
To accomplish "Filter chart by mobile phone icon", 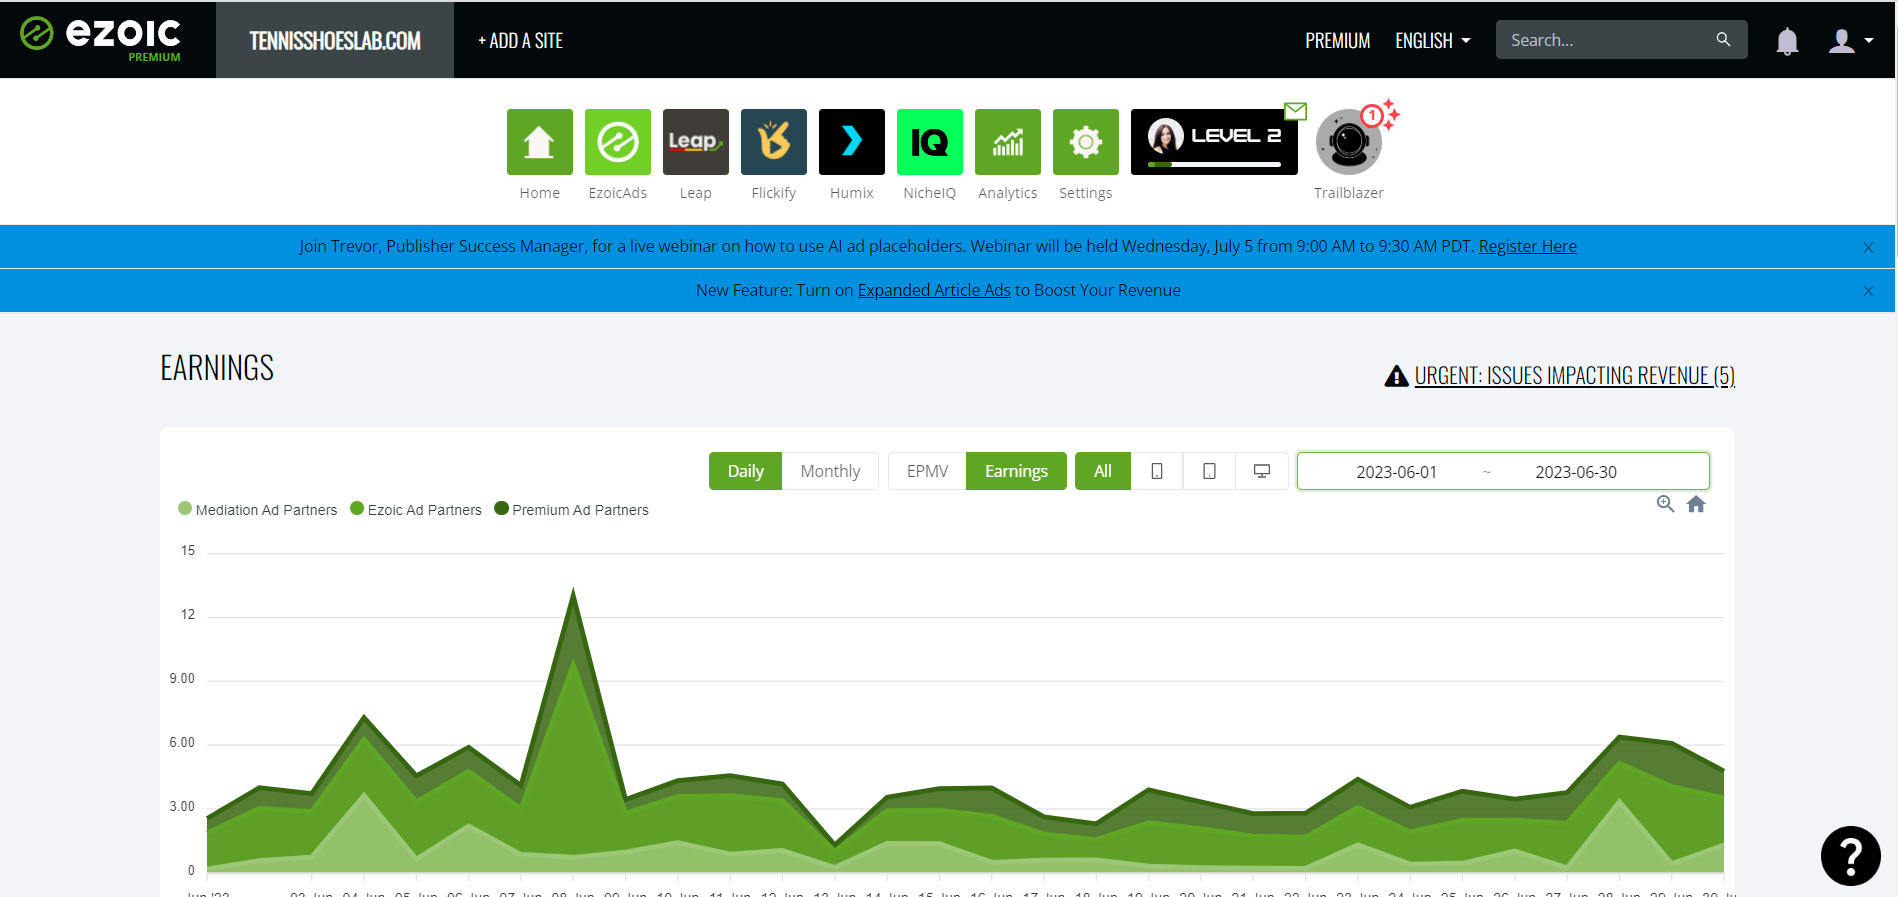I will [1157, 471].
